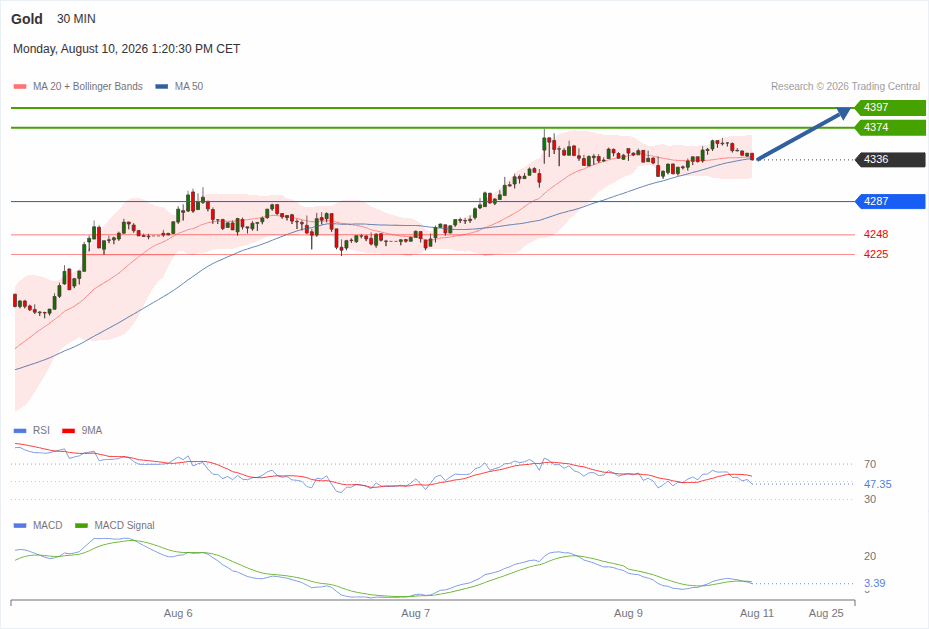
Task: Click the 4225 support price label
Action: [876, 255]
